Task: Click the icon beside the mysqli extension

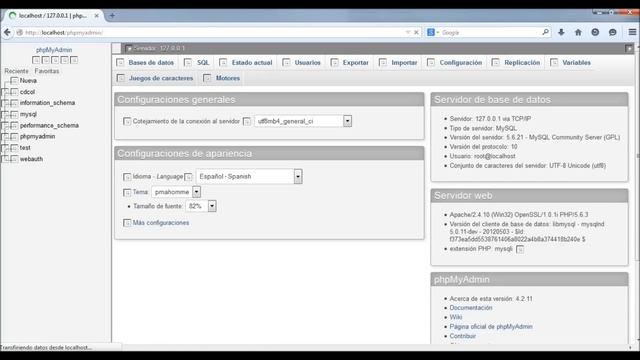Action: [x=520, y=249]
